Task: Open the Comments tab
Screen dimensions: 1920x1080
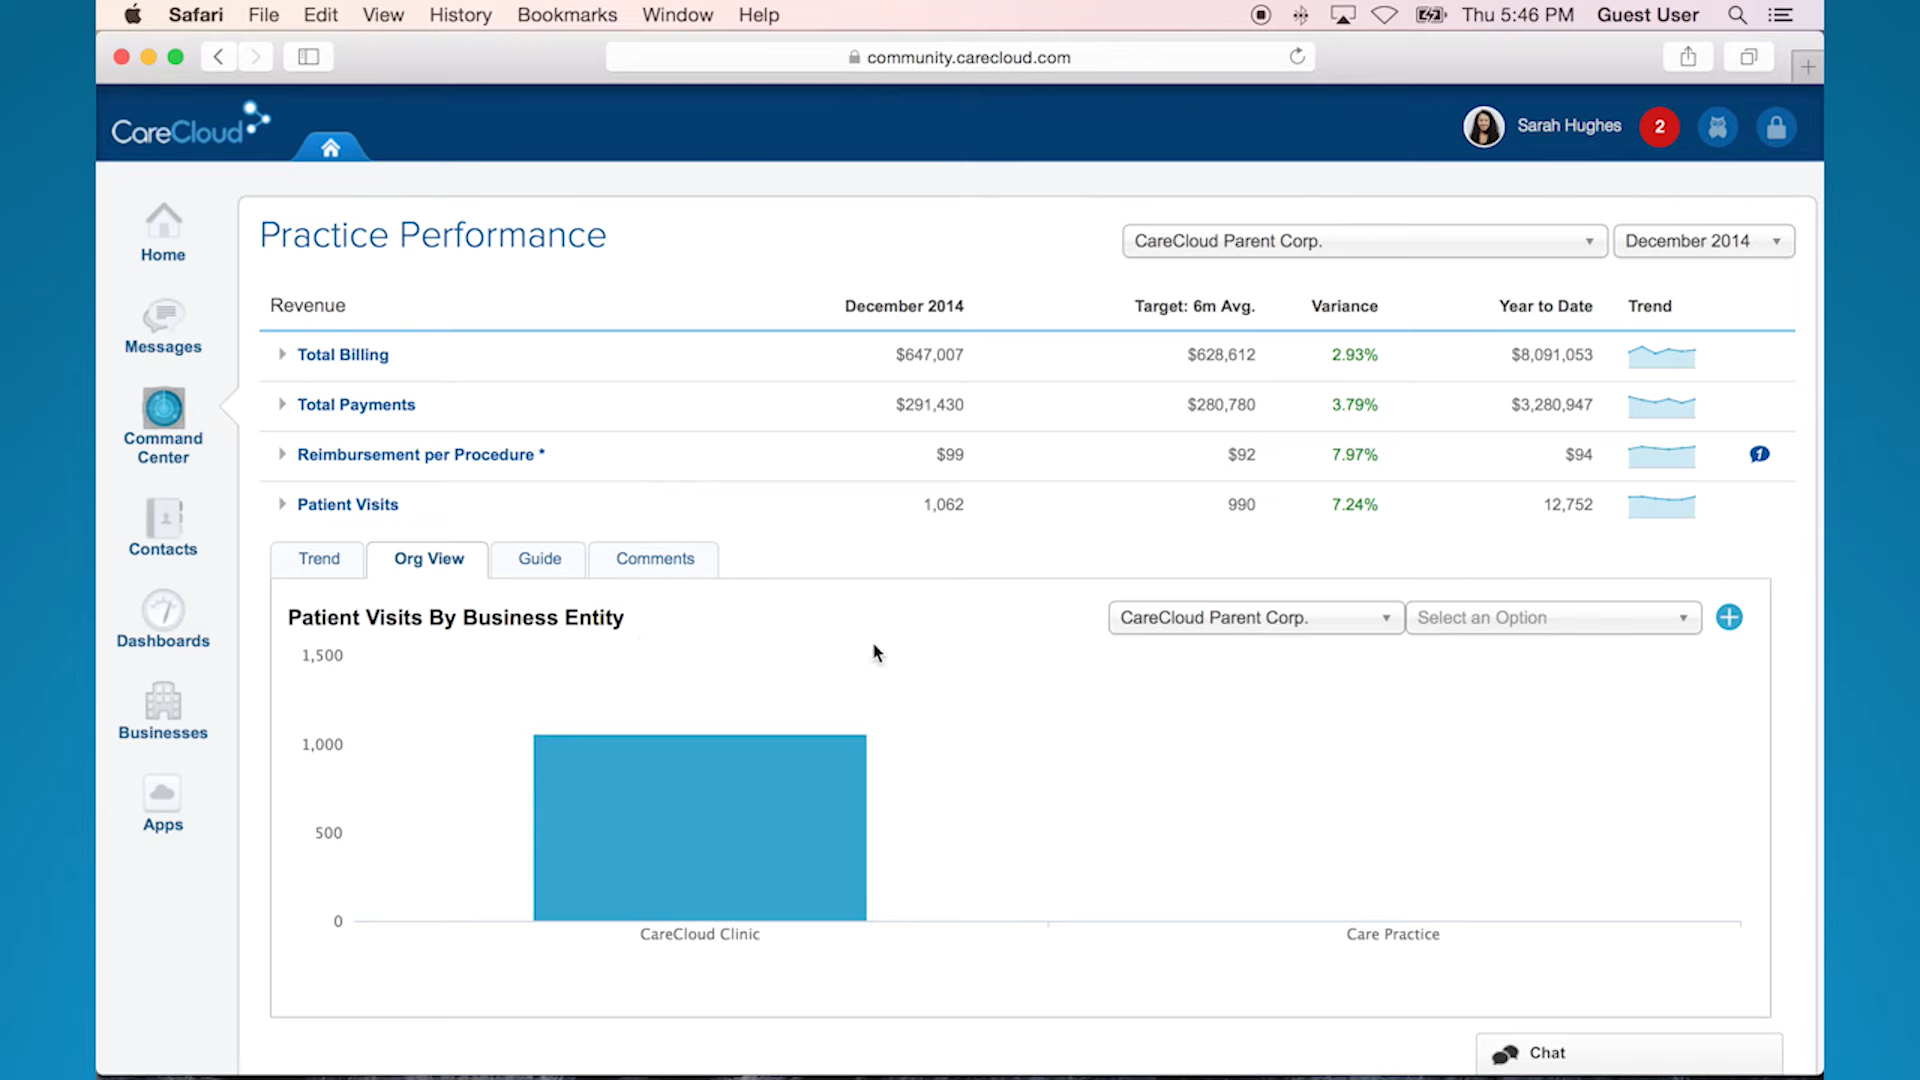Action: tap(654, 559)
